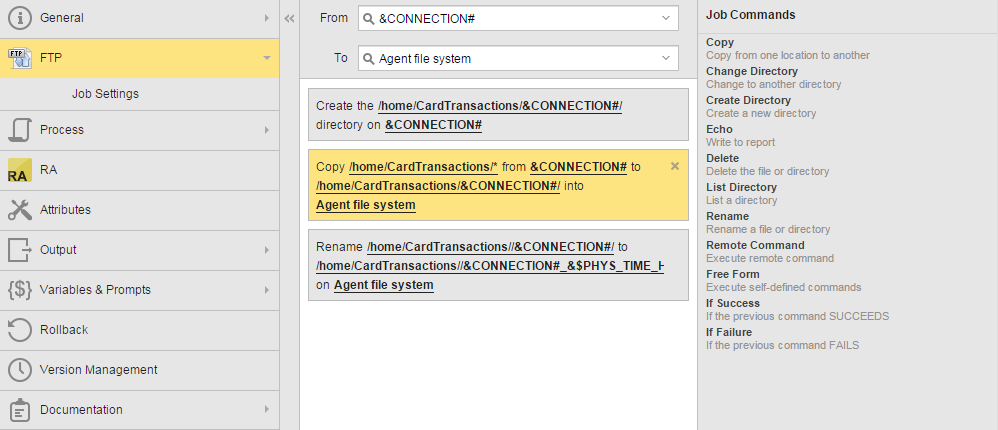
Task: Add the Create Directory job command
Action: [748, 100]
